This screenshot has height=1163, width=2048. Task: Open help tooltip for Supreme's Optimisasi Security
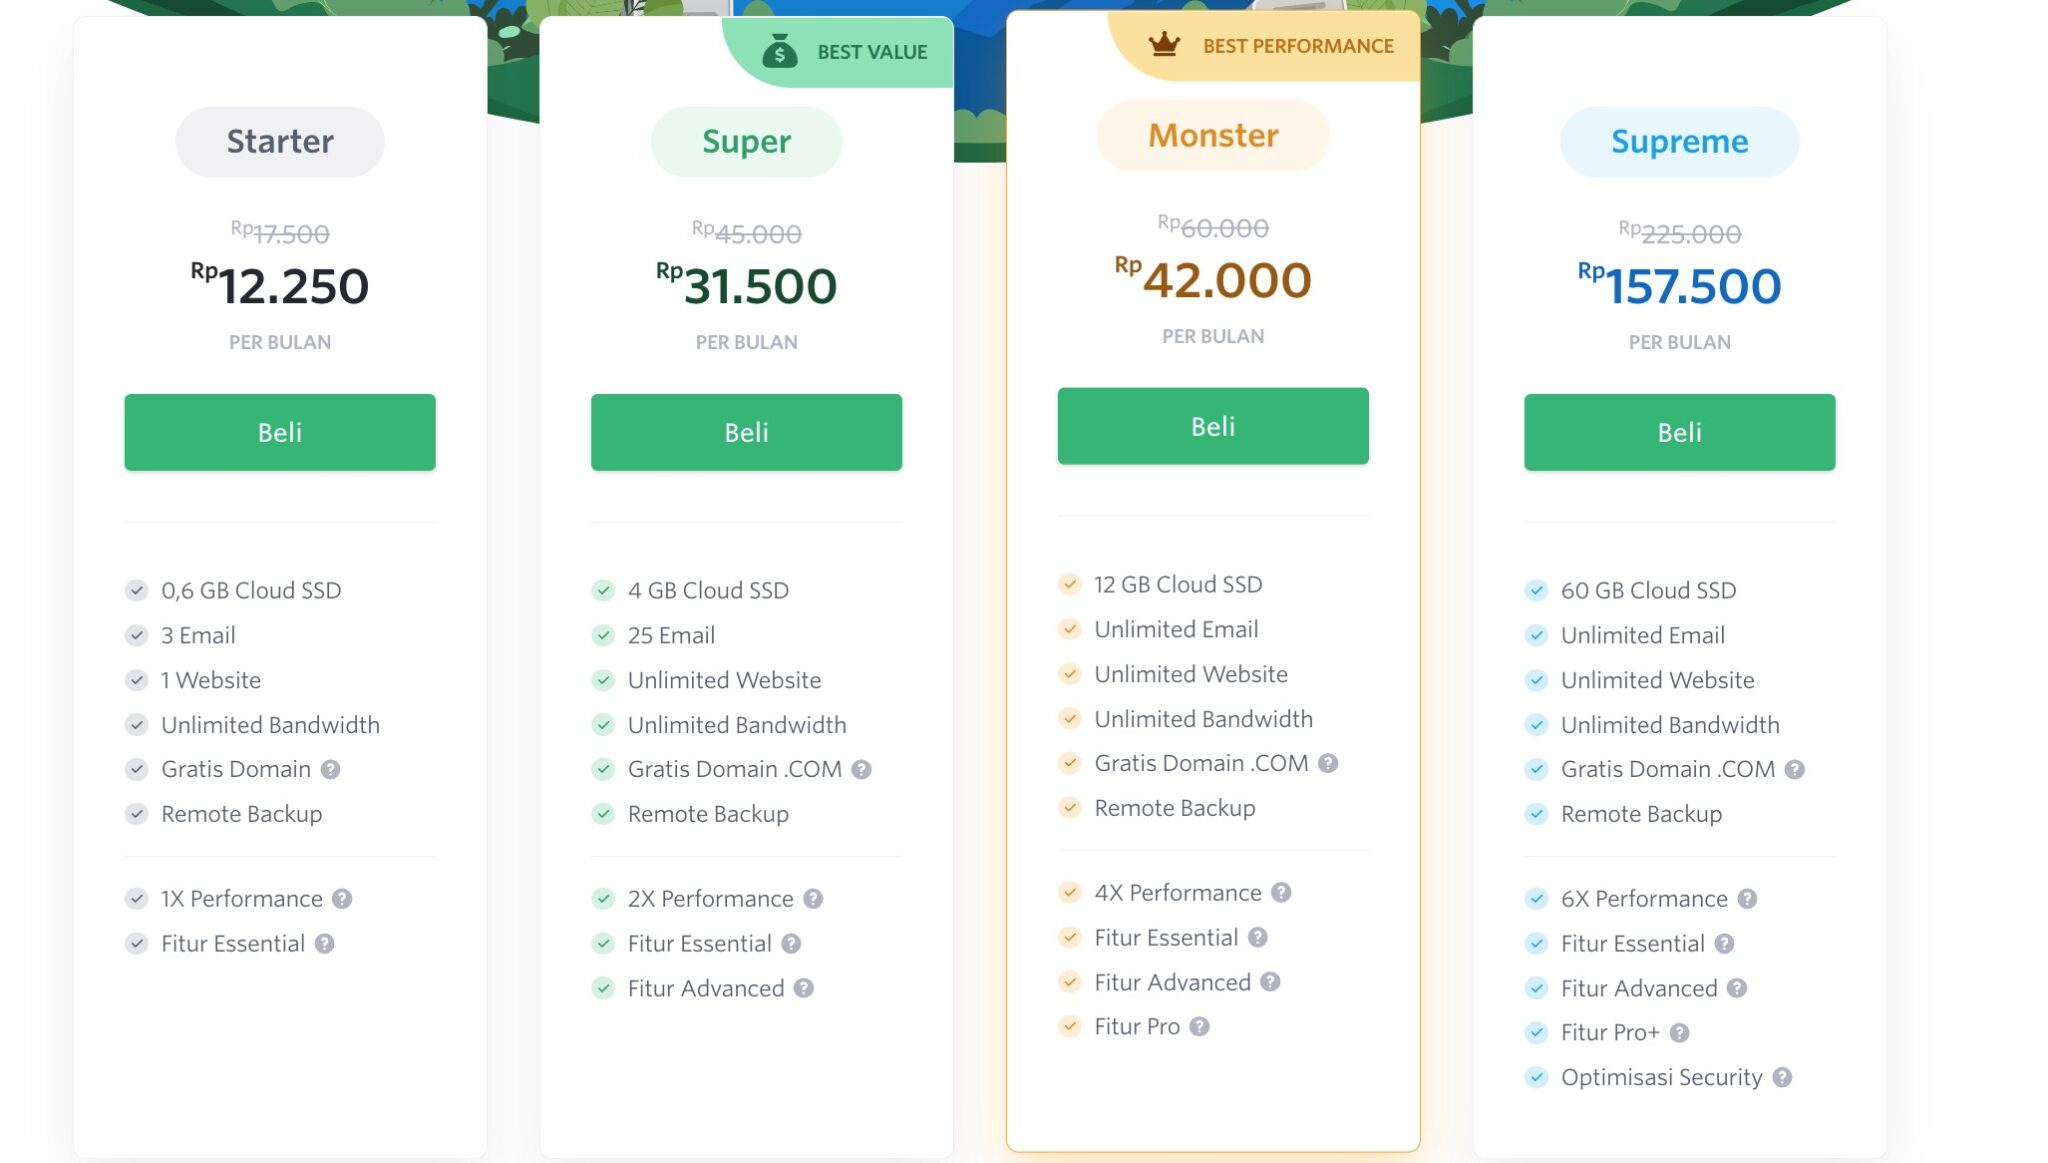(x=1781, y=1078)
